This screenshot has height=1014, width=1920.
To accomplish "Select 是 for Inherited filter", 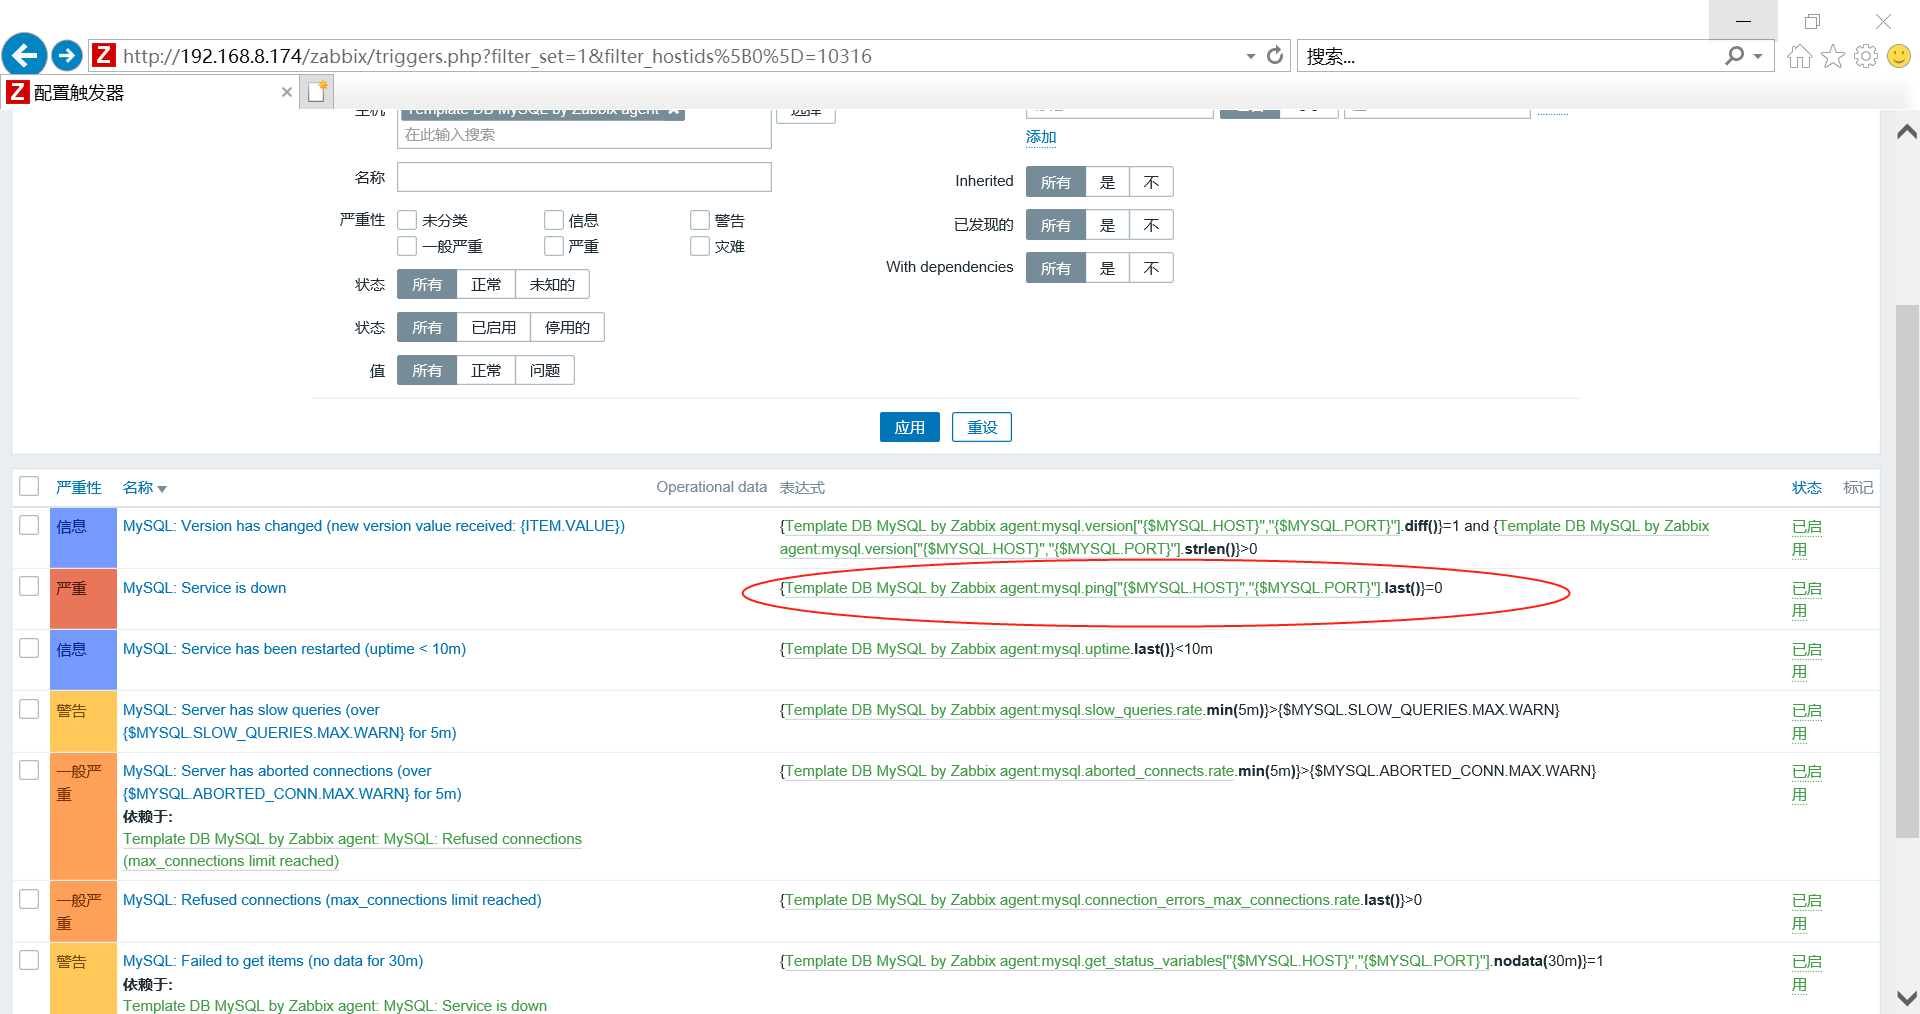I will pyautogui.click(x=1107, y=182).
